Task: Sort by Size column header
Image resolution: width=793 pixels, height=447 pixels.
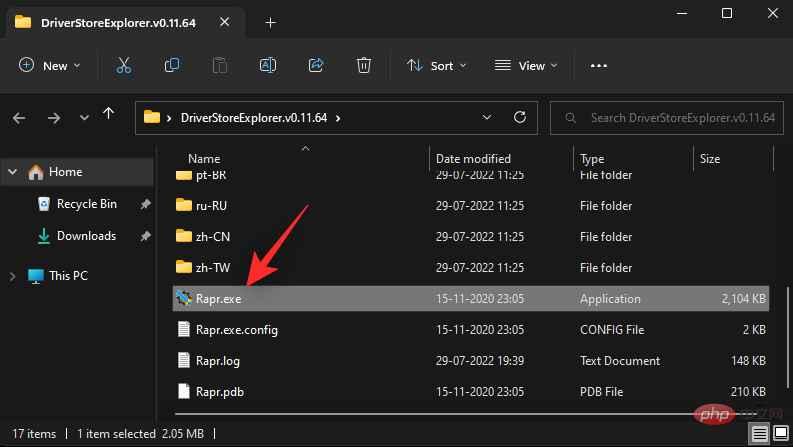Action: click(x=710, y=159)
